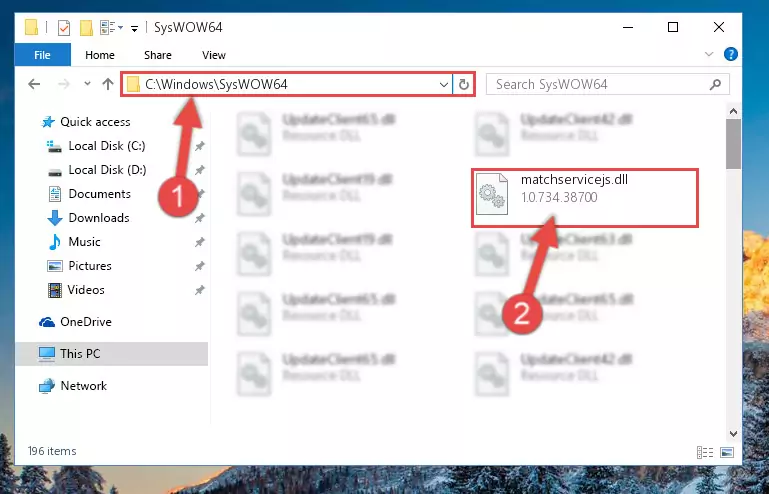This screenshot has height=494, width=769.
Task: Go up one folder level
Action: coord(108,84)
